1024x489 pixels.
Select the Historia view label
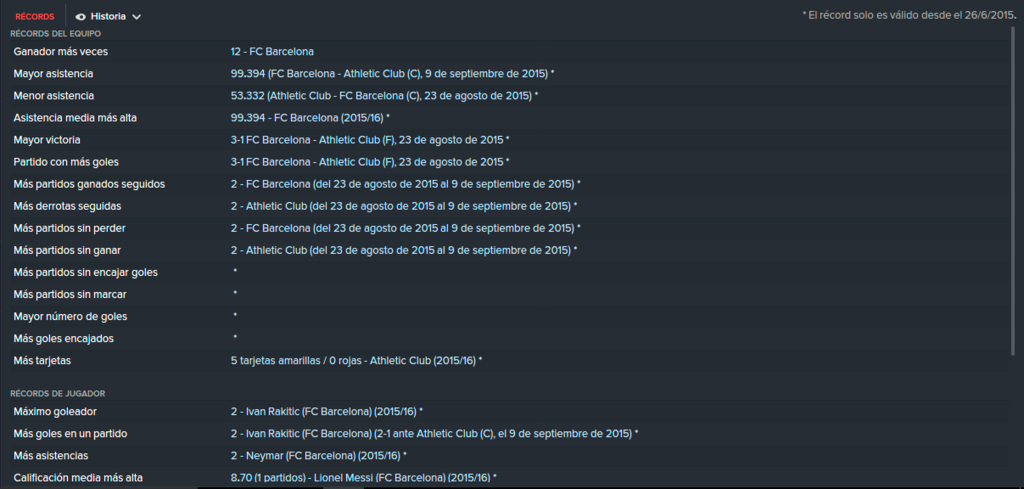click(108, 17)
